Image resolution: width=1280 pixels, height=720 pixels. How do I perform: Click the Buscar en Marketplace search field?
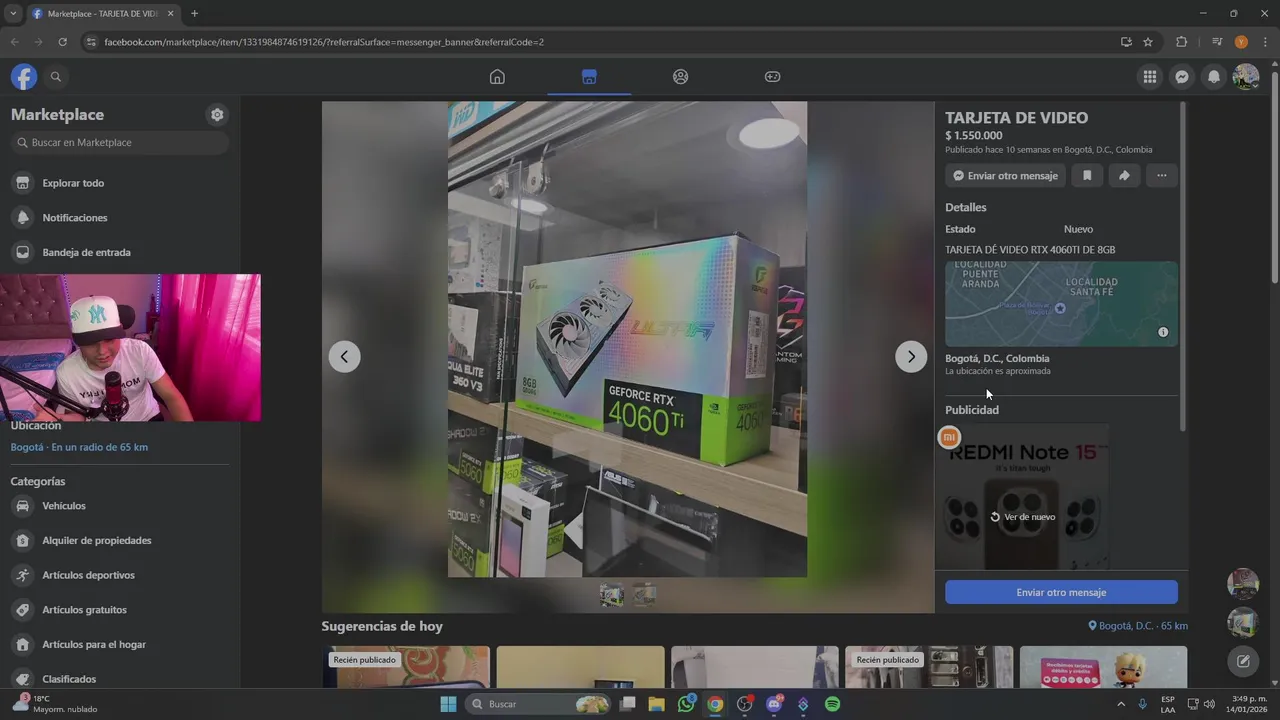pyautogui.click(x=120, y=143)
